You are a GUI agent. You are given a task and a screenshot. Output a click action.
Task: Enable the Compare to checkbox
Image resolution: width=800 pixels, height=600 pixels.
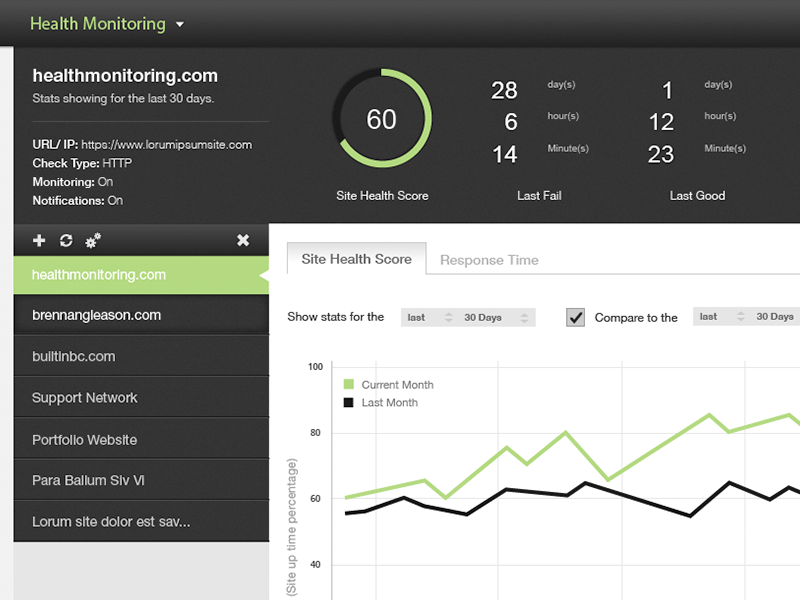(576, 317)
